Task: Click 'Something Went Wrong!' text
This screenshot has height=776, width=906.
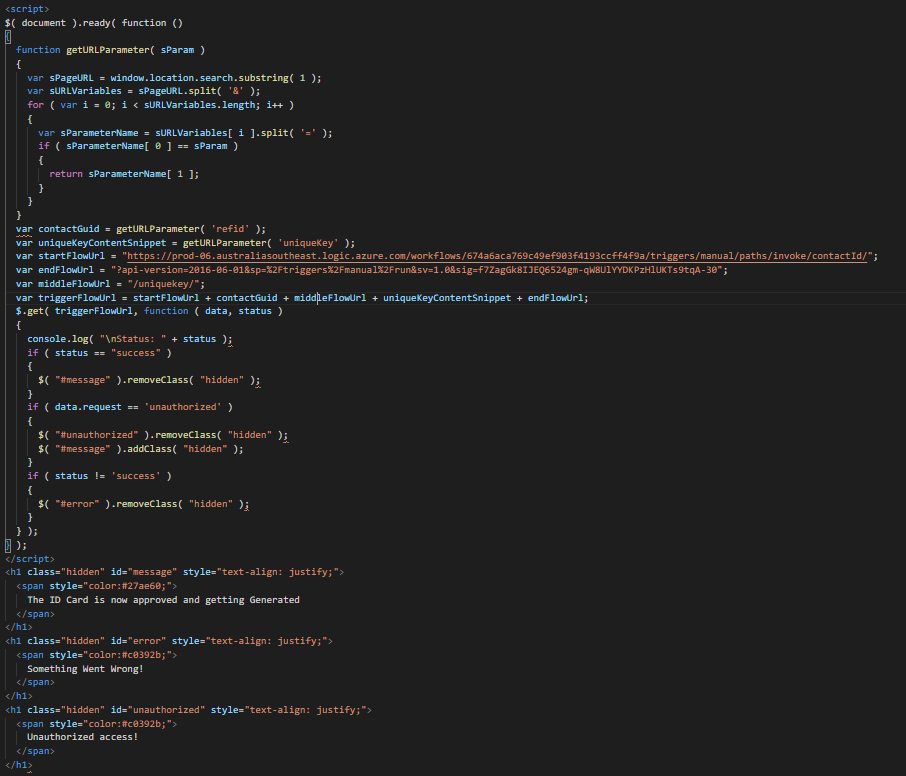Action: click(x=86, y=669)
